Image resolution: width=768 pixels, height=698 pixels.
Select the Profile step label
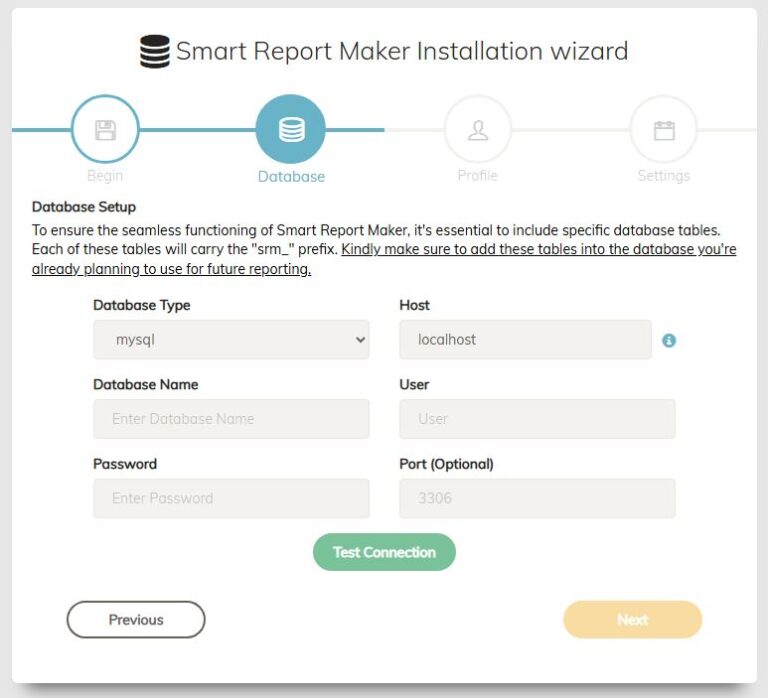point(478,175)
